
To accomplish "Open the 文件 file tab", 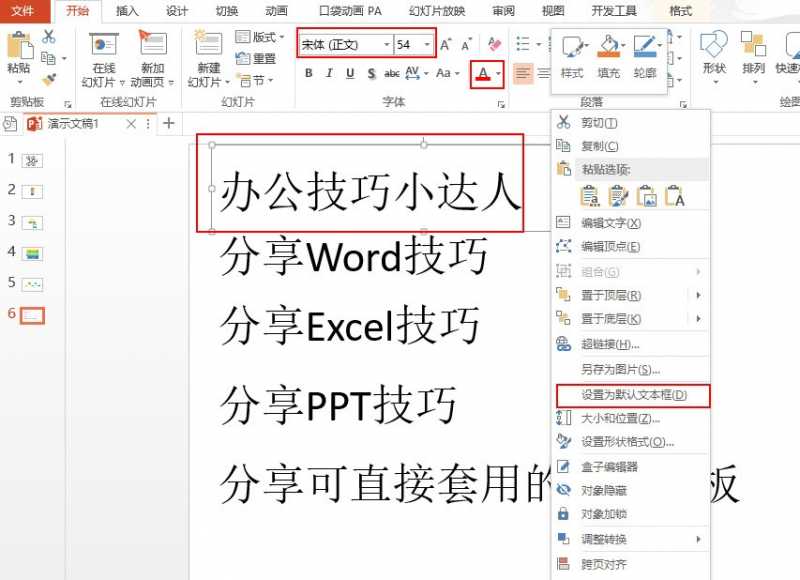I will pyautogui.click(x=23, y=11).
